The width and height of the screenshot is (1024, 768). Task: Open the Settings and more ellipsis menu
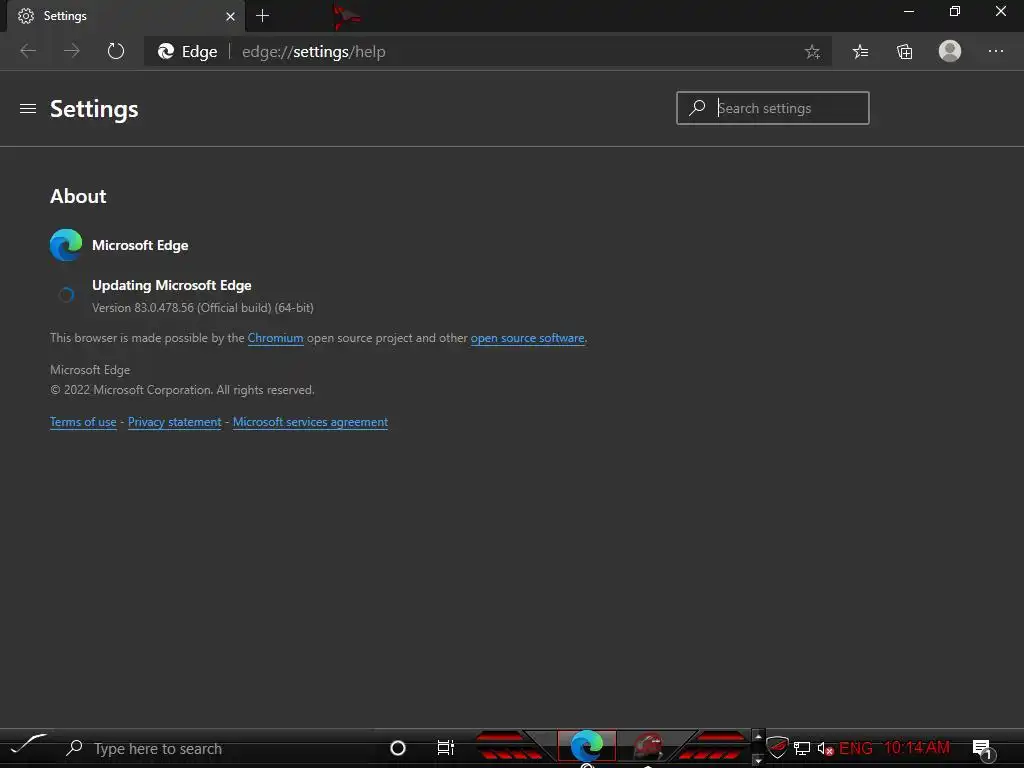(x=995, y=51)
